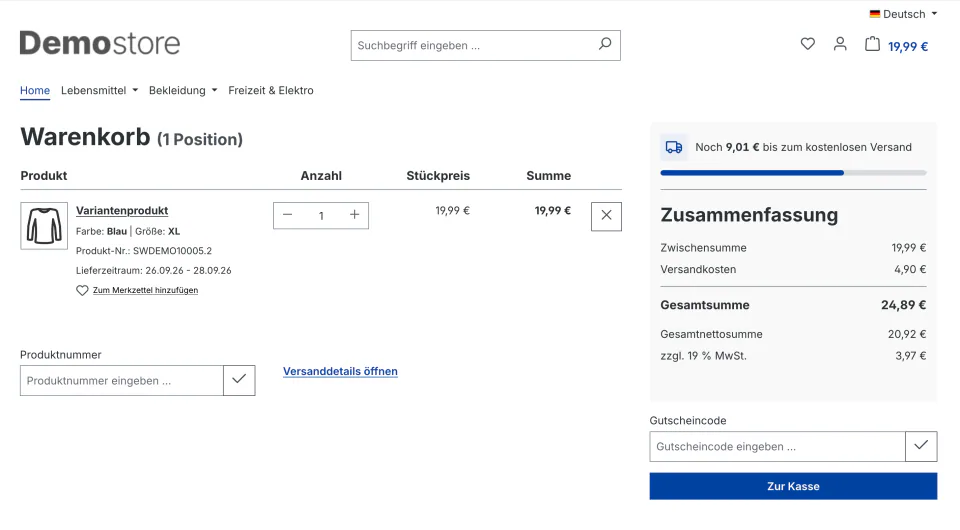
Task: Click the MwSt. value 3,97 €
Action: tap(910, 356)
